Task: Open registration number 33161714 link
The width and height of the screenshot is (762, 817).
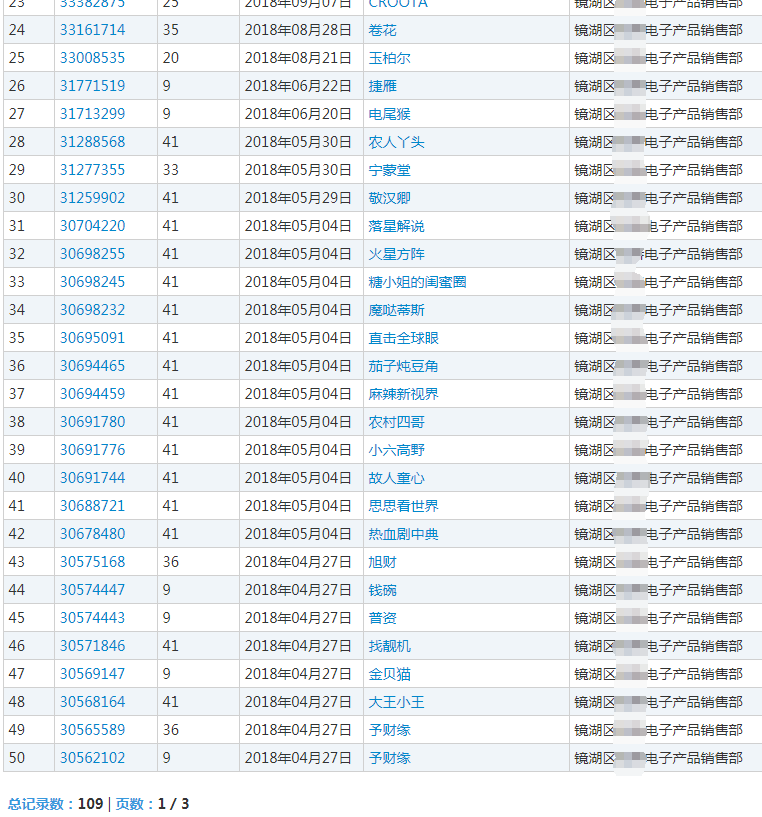Action: click(92, 30)
